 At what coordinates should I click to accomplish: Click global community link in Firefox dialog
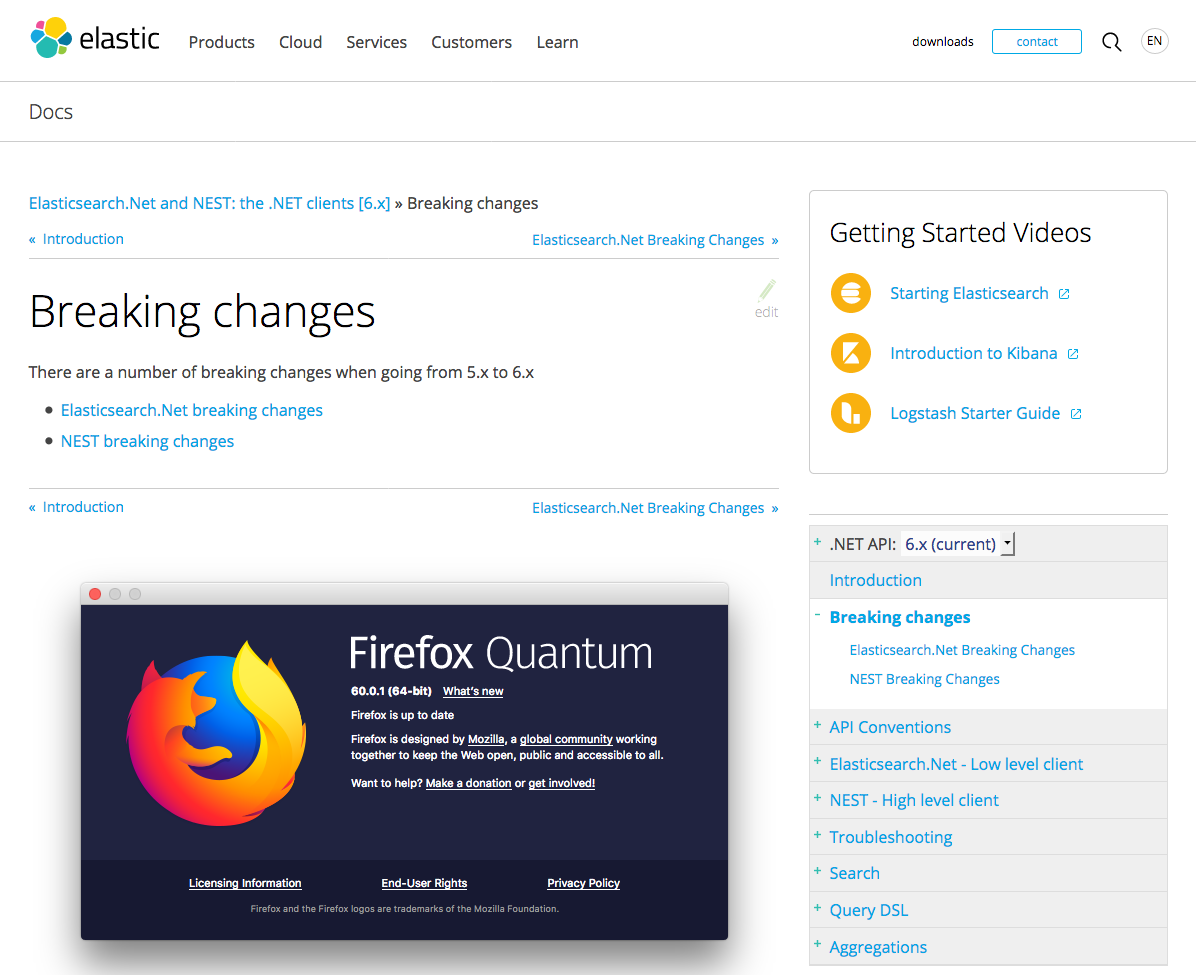point(566,739)
